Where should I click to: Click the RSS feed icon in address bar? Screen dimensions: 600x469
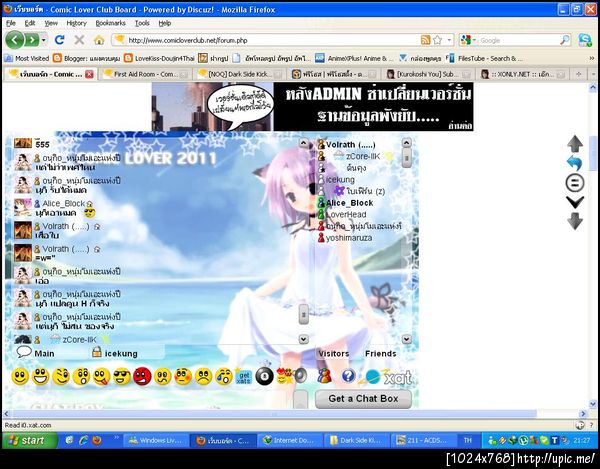(x=426, y=40)
